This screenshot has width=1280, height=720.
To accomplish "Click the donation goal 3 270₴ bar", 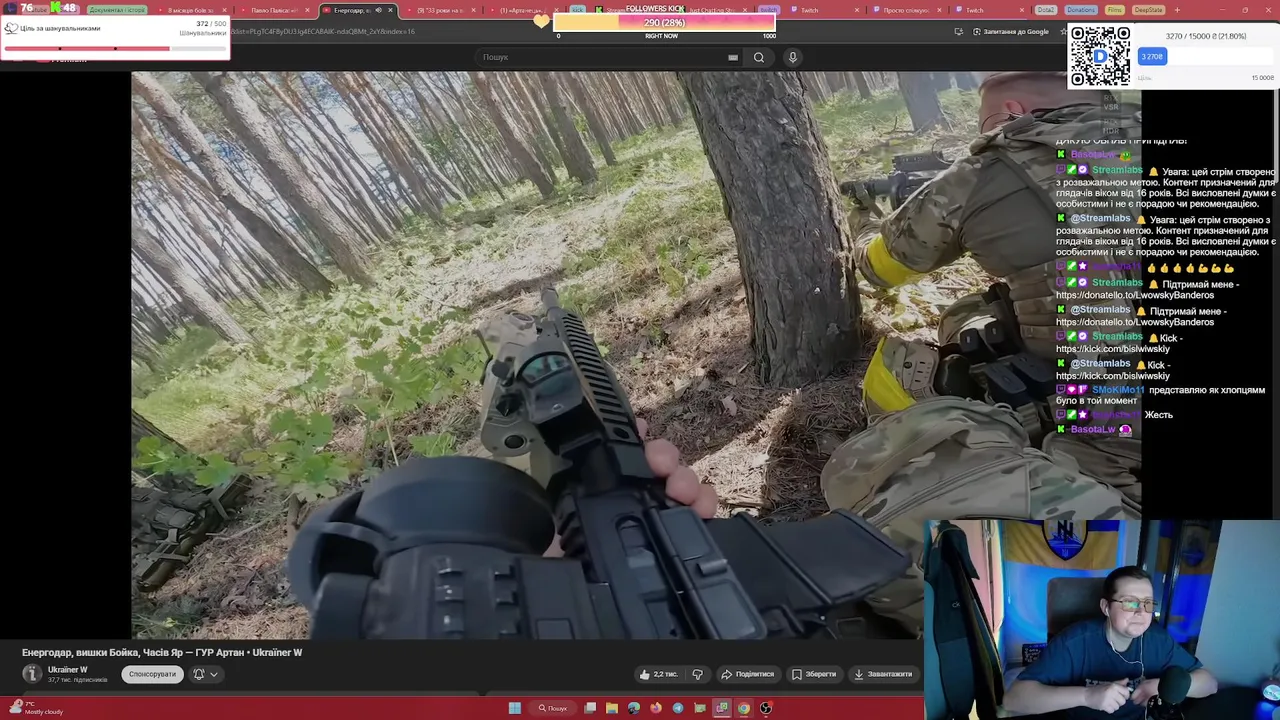I will (x=1152, y=57).
